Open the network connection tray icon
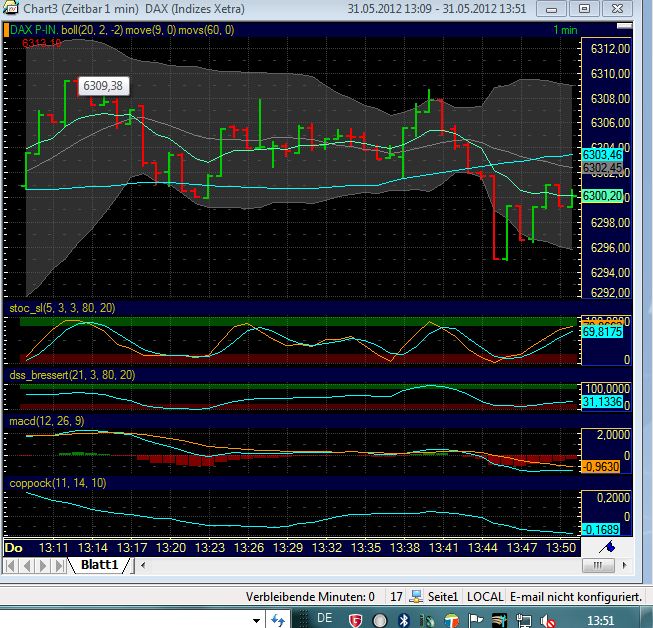653x628 pixels. click(x=524, y=621)
